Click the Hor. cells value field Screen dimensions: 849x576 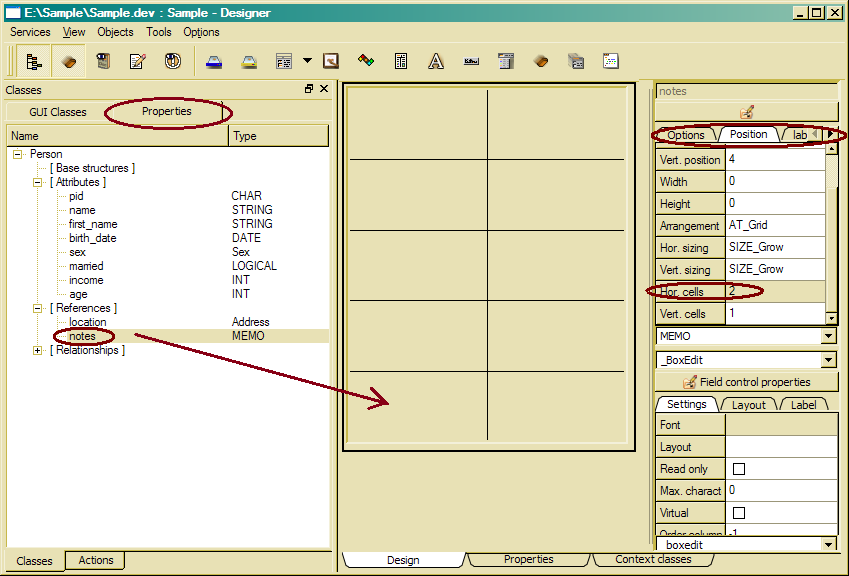775,291
